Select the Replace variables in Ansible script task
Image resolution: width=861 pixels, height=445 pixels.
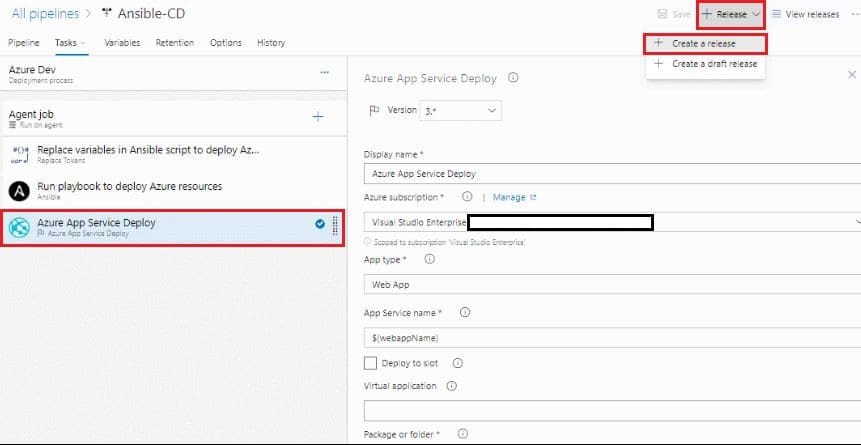174,154
